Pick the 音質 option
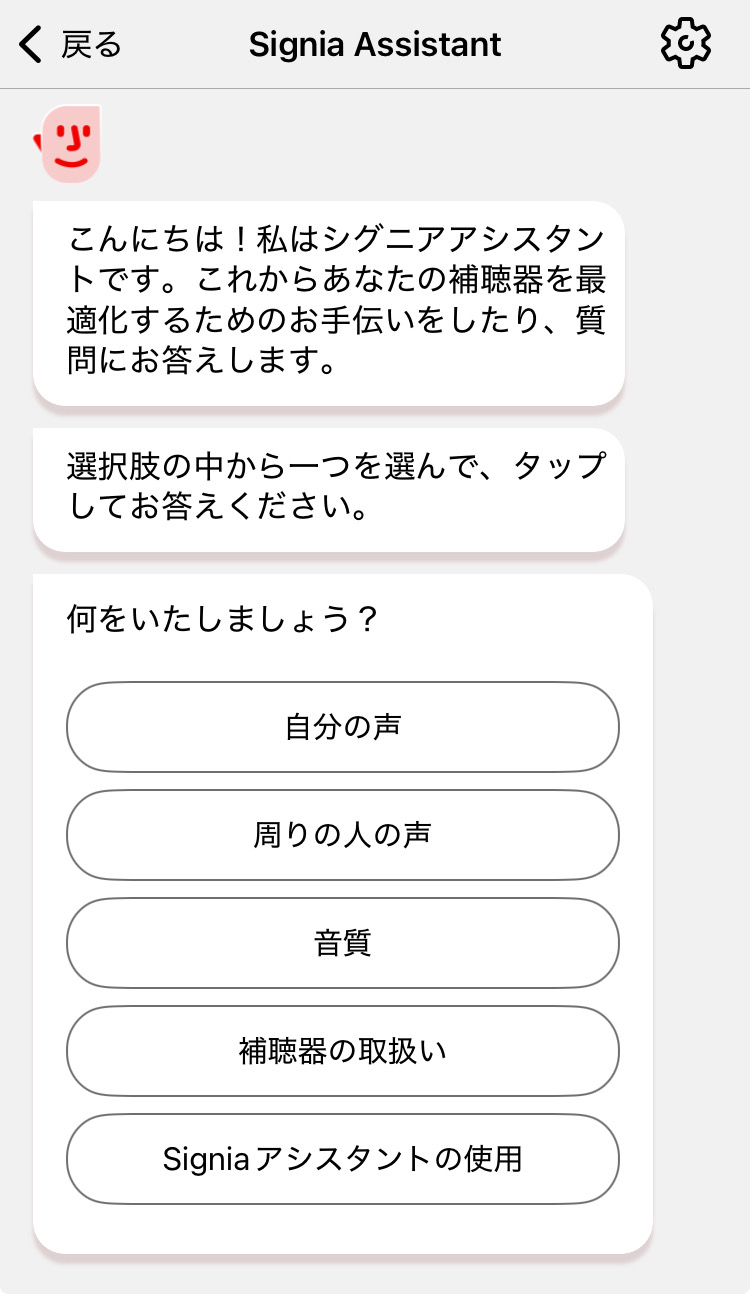The image size is (750, 1294). (342, 943)
